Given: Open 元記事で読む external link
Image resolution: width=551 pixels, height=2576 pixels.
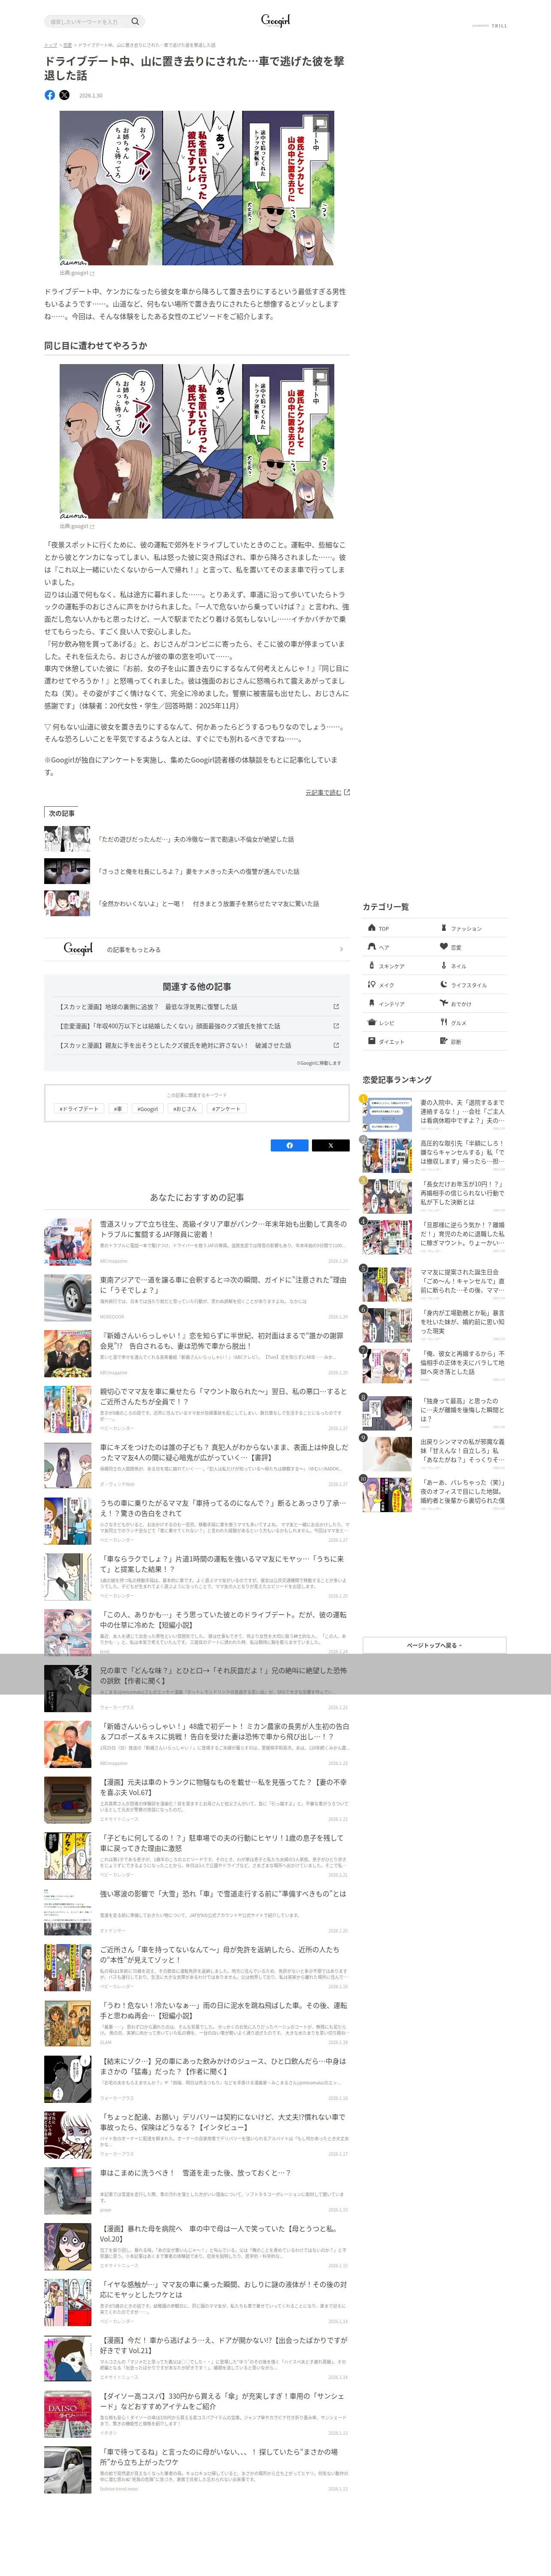Looking at the screenshot, I should pos(327,792).
